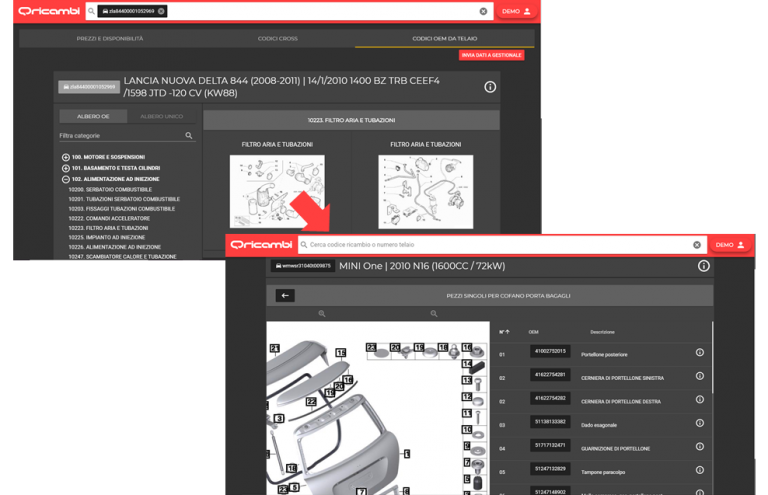The width and height of the screenshot is (768, 495).
Task: Select the Albero Unico tree view
Action: pyautogui.click(x=161, y=116)
